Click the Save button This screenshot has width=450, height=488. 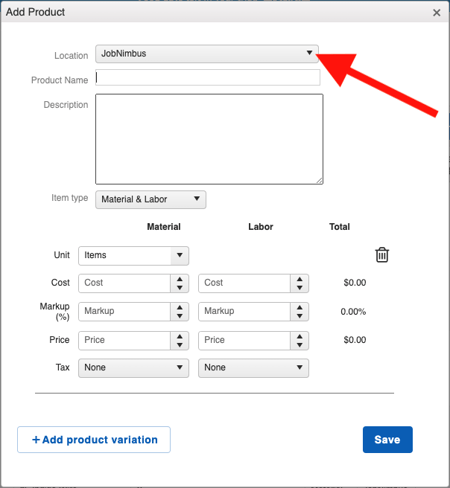click(x=388, y=439)
